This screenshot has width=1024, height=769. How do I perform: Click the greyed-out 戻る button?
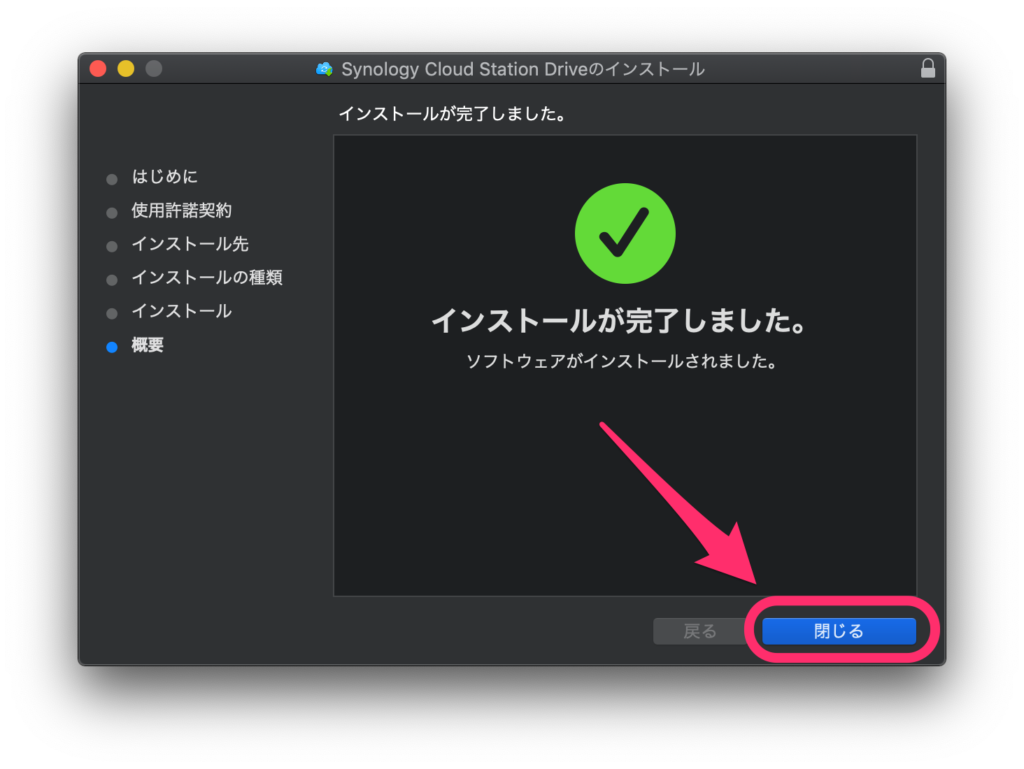pyautogui.click(x=699, y=631)
